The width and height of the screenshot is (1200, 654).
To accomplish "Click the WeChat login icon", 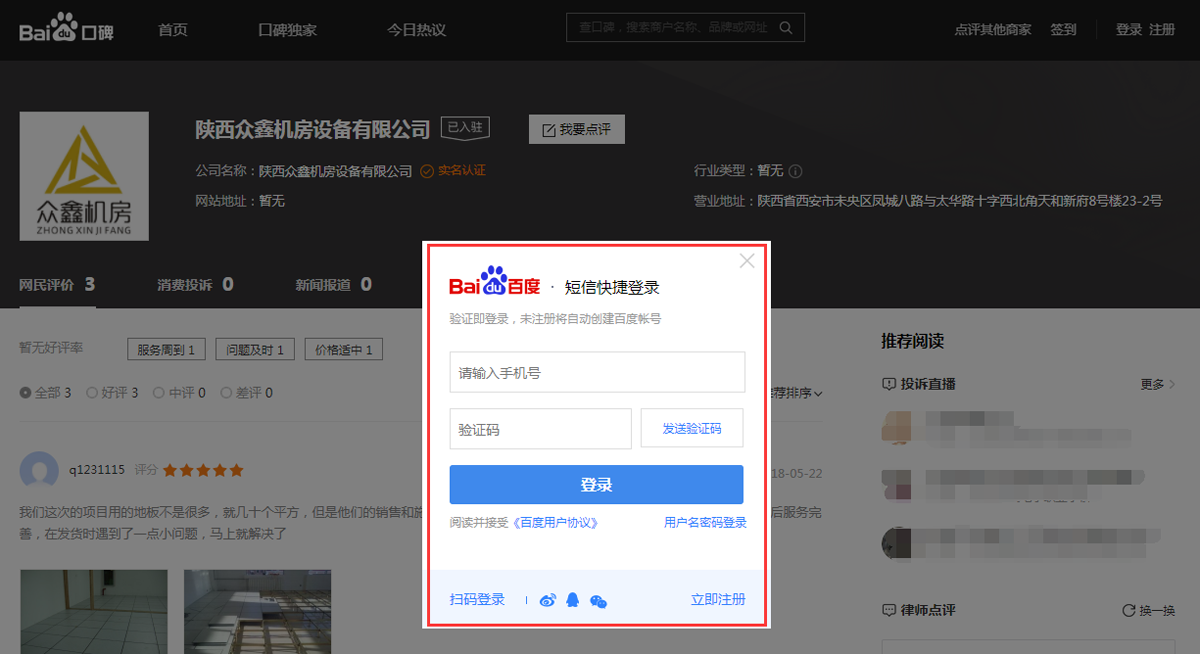I will pos(598,601).
